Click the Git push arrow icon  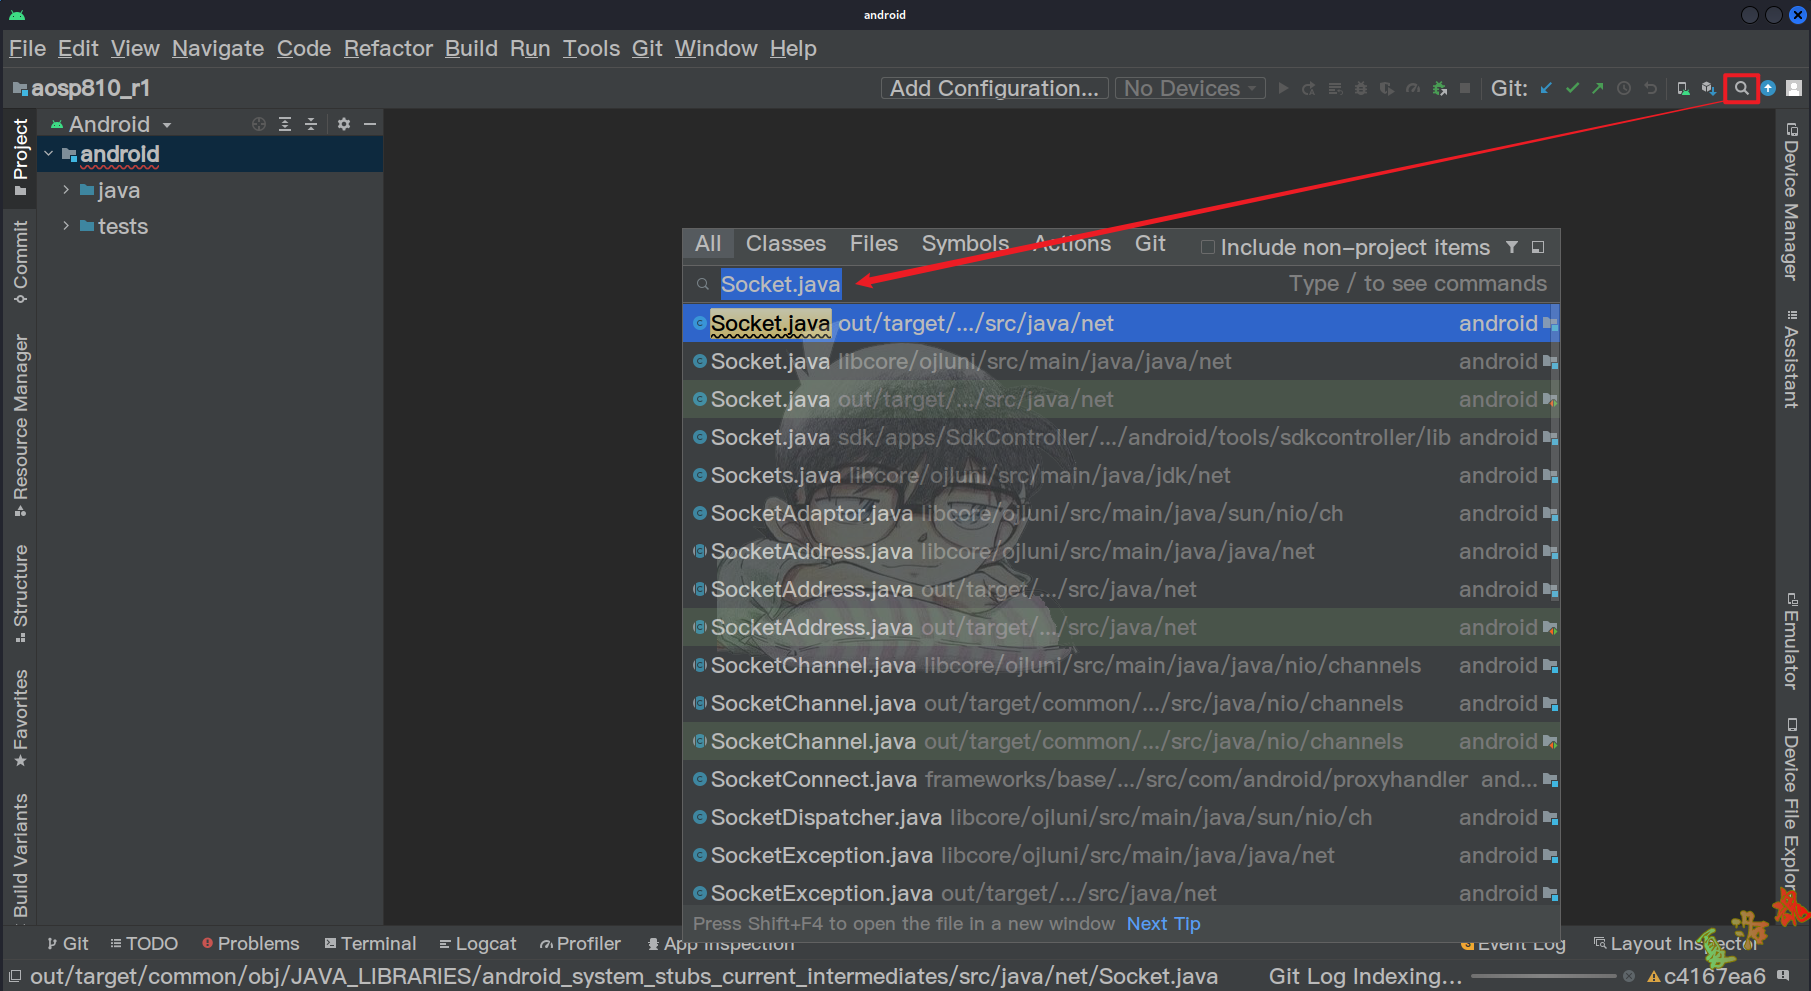click(x=1598, y=88)
